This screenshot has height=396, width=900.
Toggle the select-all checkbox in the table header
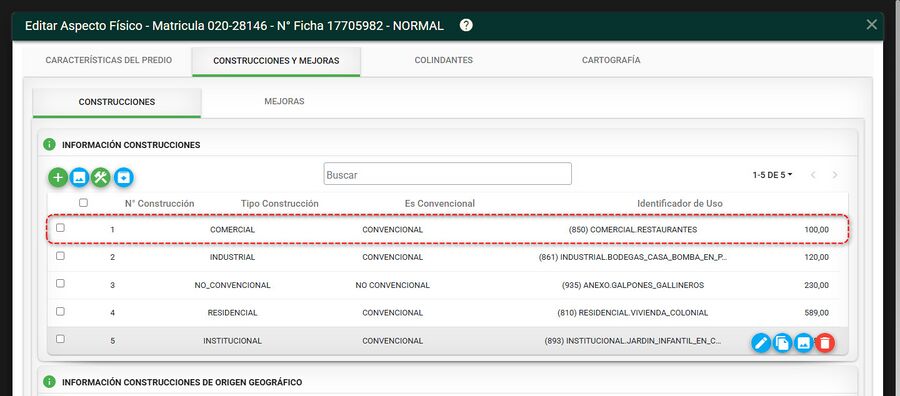[83, 203]
